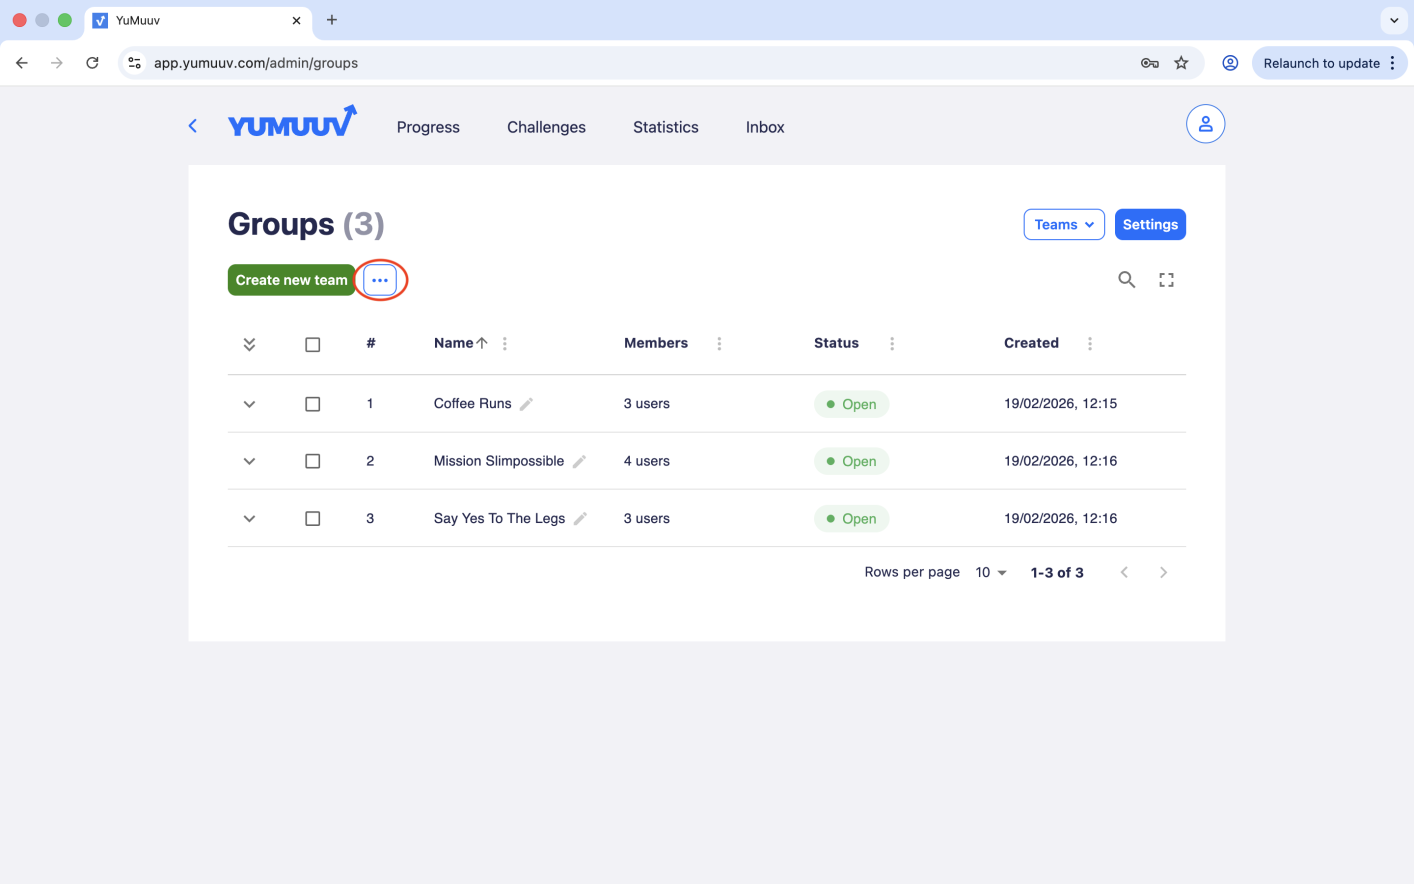Click pencil icon next to Mission Slimpossible
Viewport: 1414px width, 884px height.
579,461
